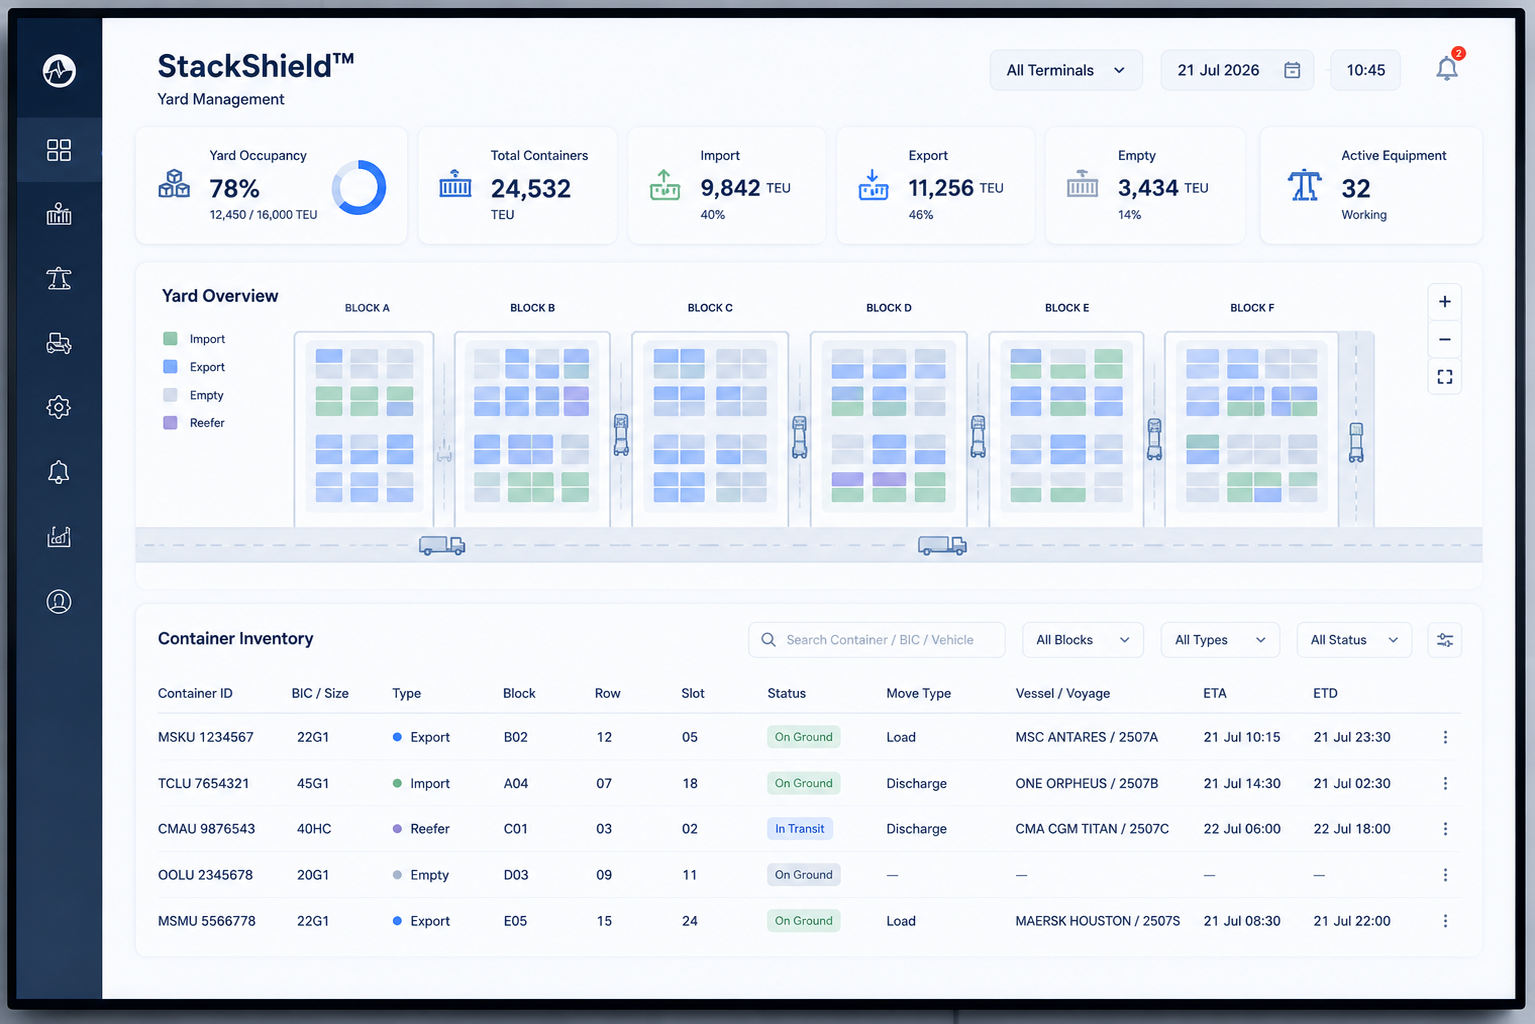Click On Ground badge in MSKU 1234567 row
Viewport: 1535px width, 1024px height.
point(803,737)
